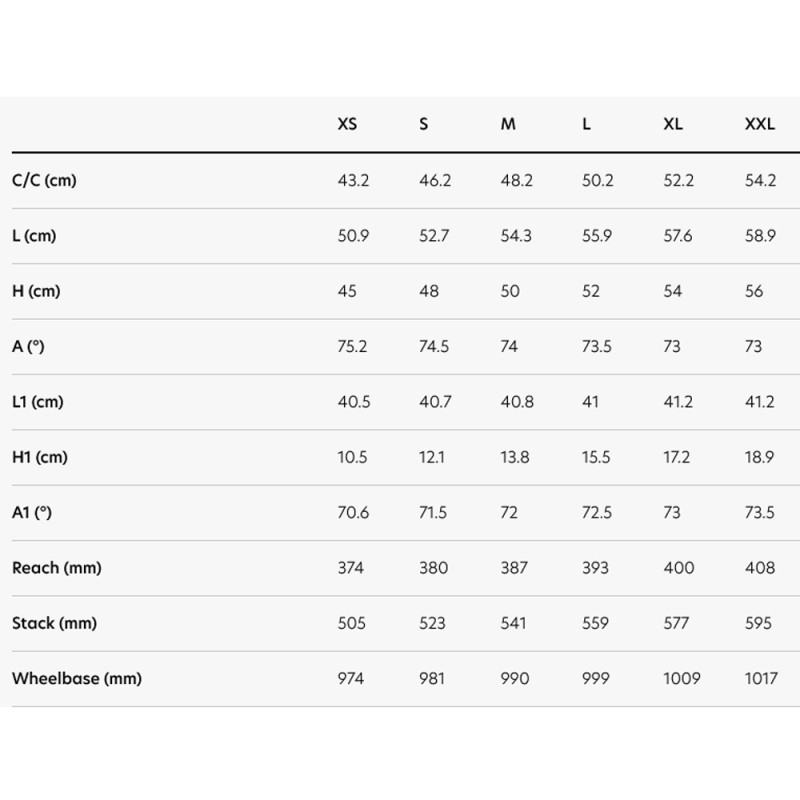800x800 pixels.
Task: Click the 1017 wheelbase value
Action: [760, 679]
